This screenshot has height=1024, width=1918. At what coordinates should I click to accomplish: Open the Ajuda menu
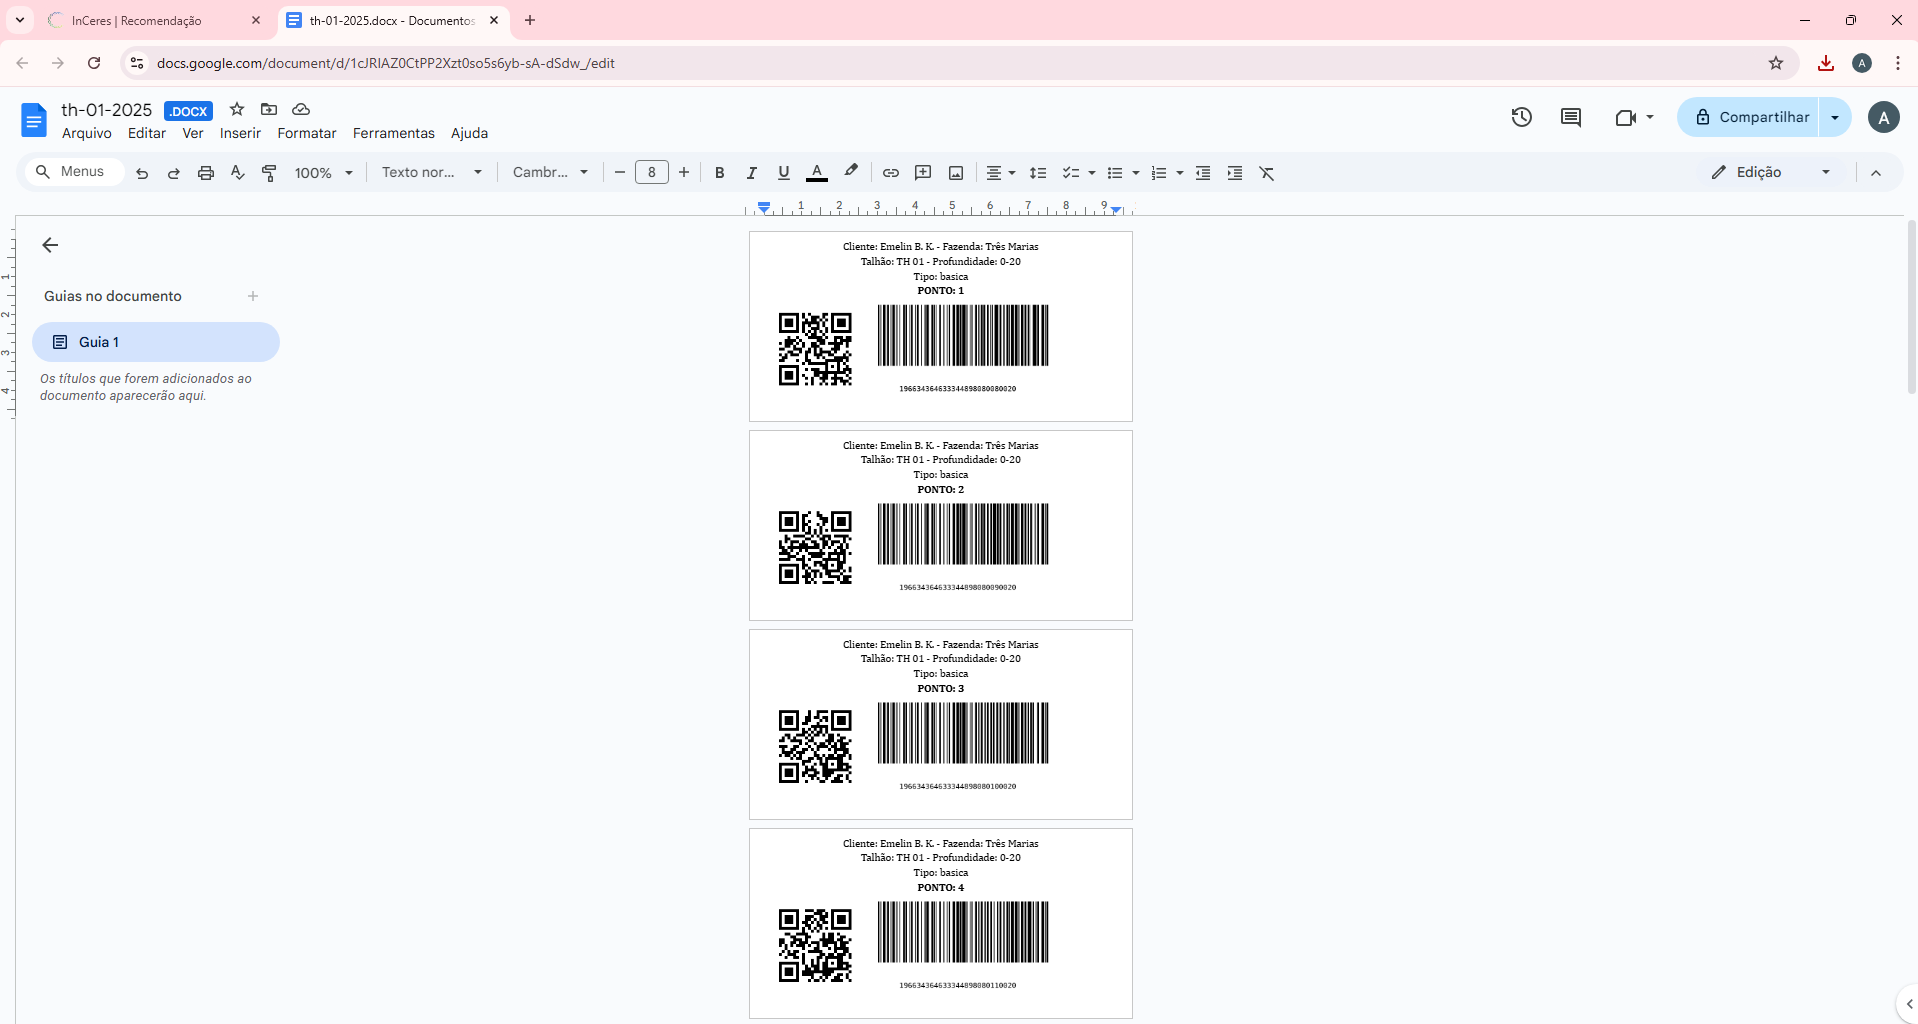(x=469, y=133)
